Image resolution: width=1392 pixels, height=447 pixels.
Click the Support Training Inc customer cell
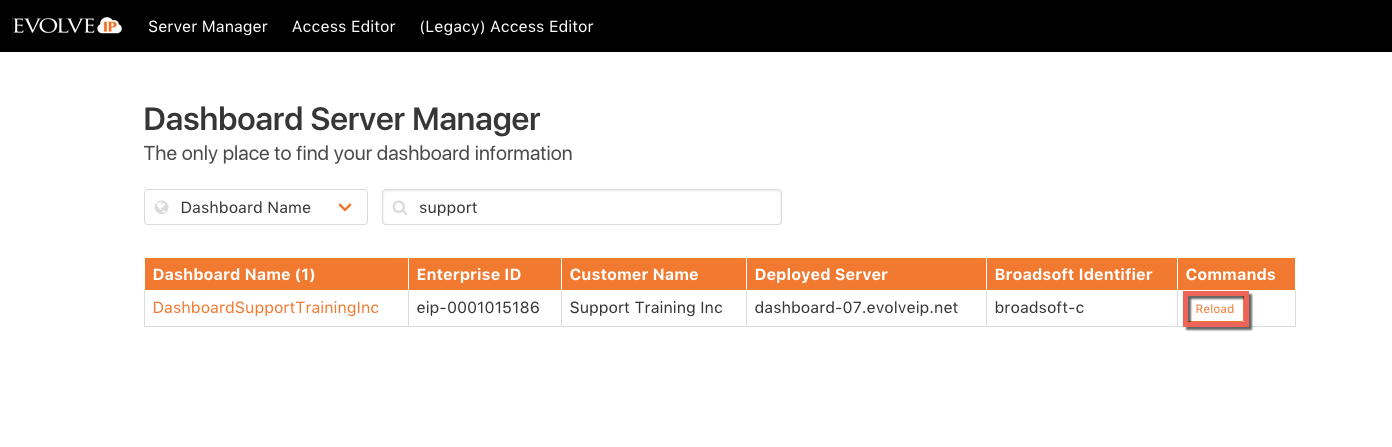tap(646, 308)
